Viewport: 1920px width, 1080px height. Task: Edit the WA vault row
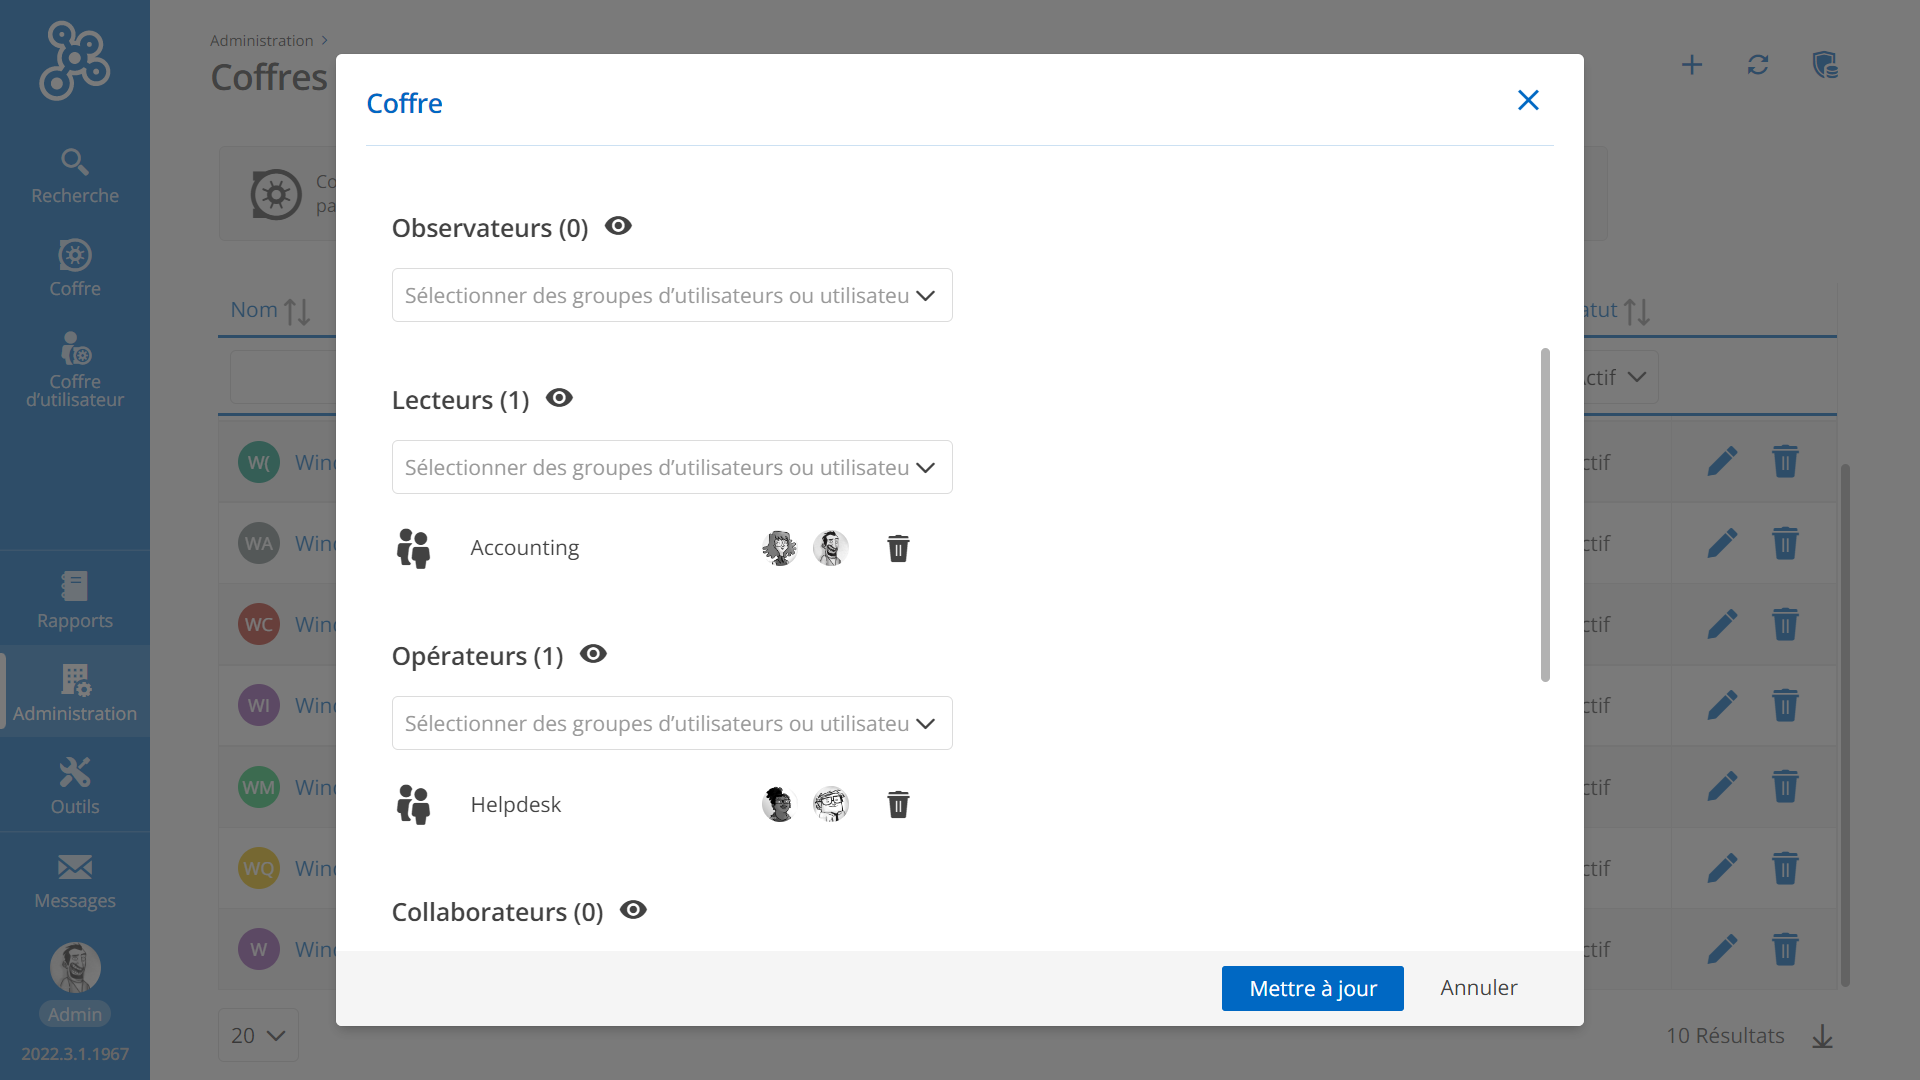coord(1721,543)
